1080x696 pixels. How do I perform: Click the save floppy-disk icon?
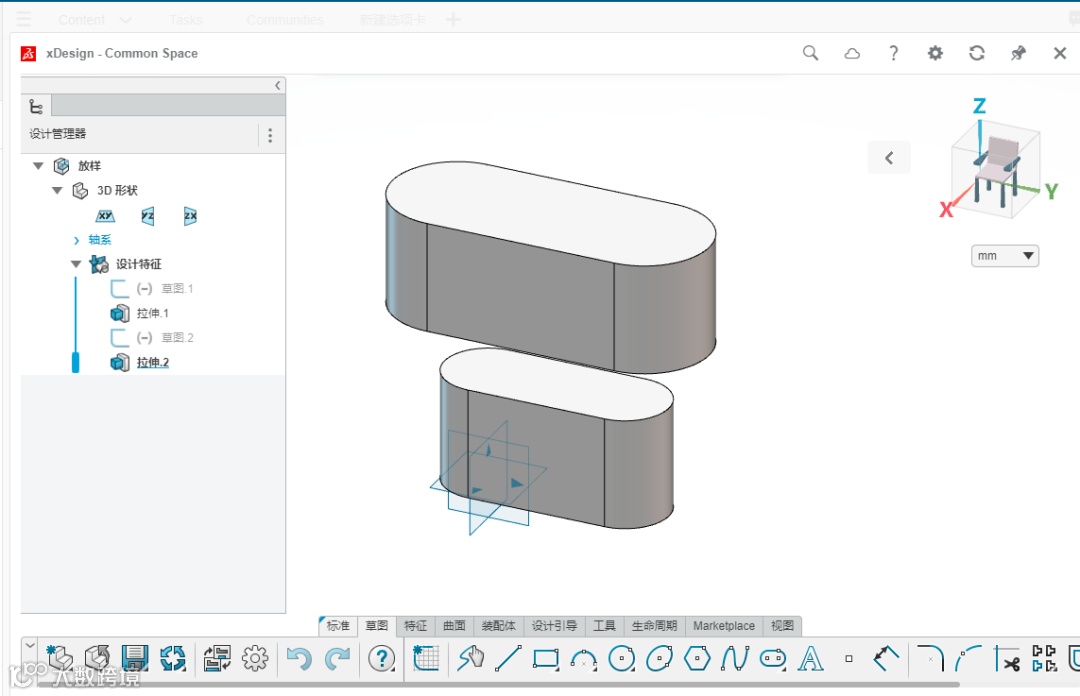coord(135,658)
